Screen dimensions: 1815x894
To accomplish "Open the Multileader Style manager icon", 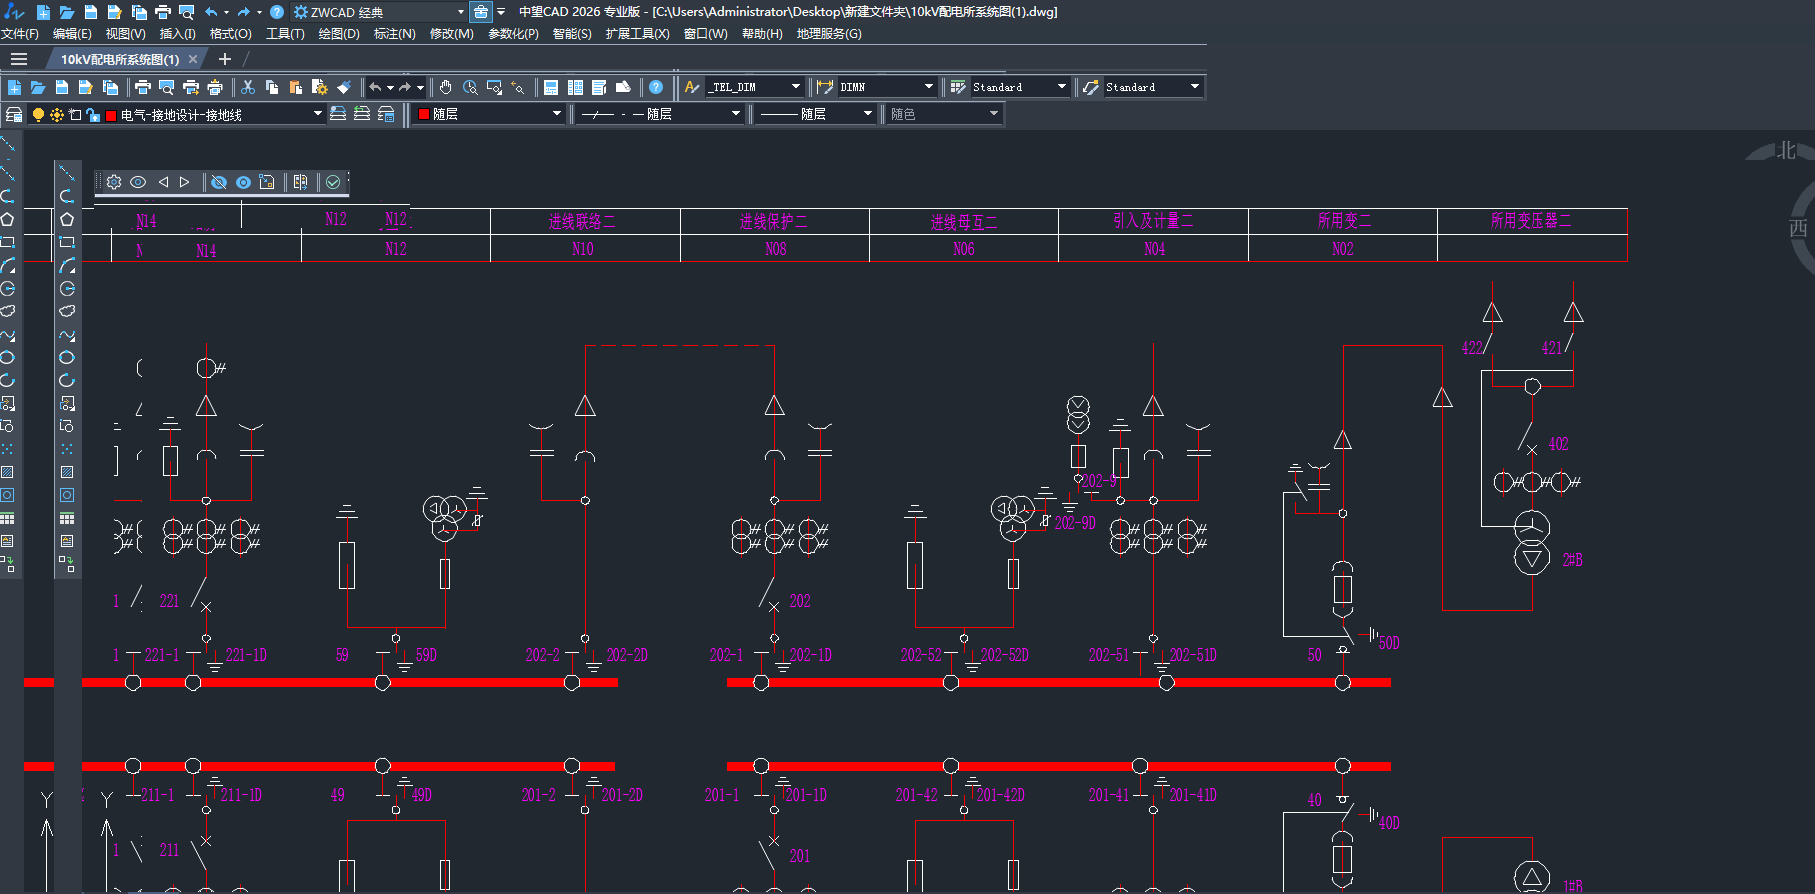I will coord(1091,87).
